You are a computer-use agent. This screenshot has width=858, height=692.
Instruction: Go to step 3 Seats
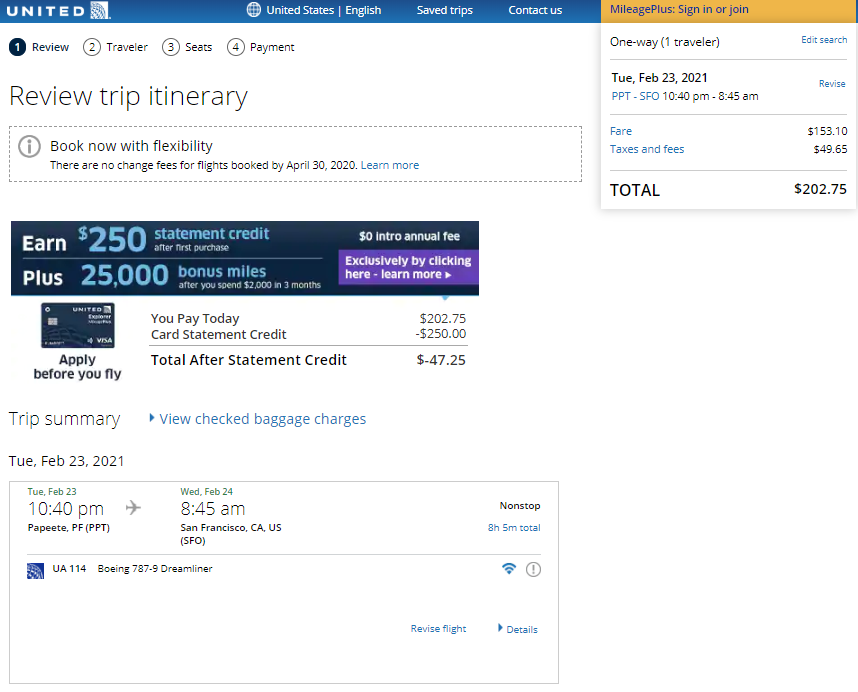point(187,47)
